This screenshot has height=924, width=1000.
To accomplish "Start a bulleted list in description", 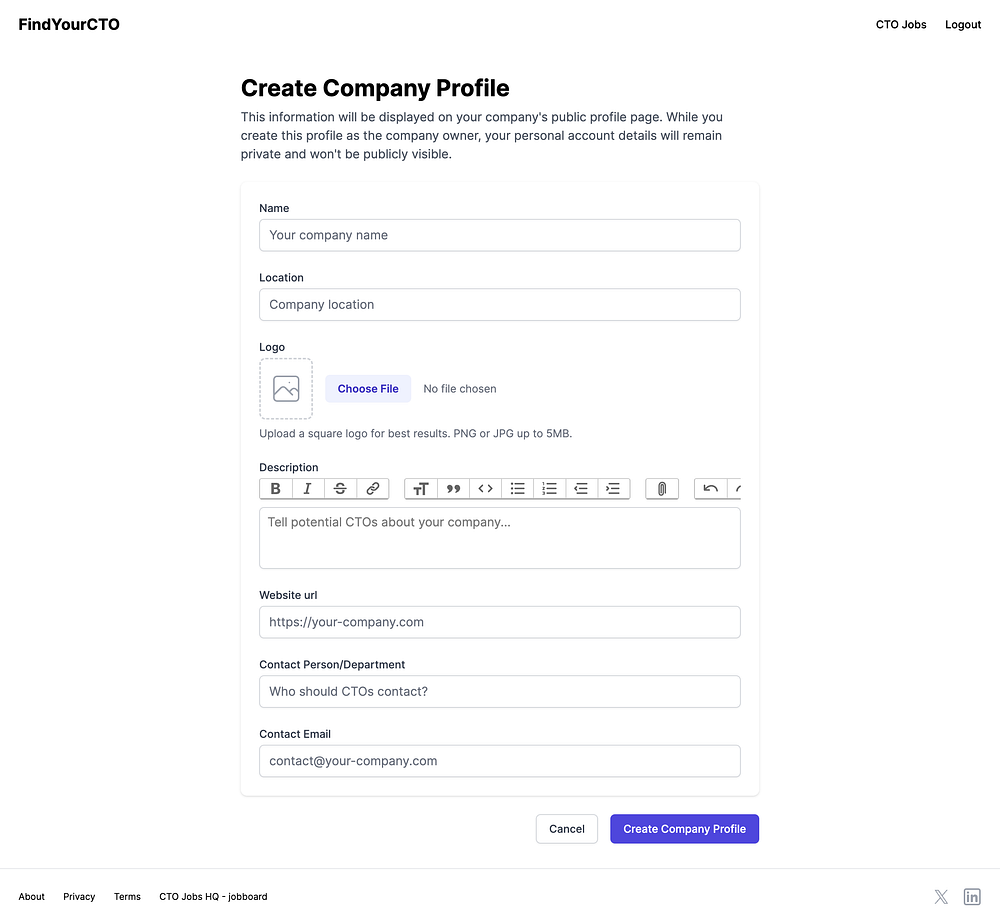I will click(517, 489).
